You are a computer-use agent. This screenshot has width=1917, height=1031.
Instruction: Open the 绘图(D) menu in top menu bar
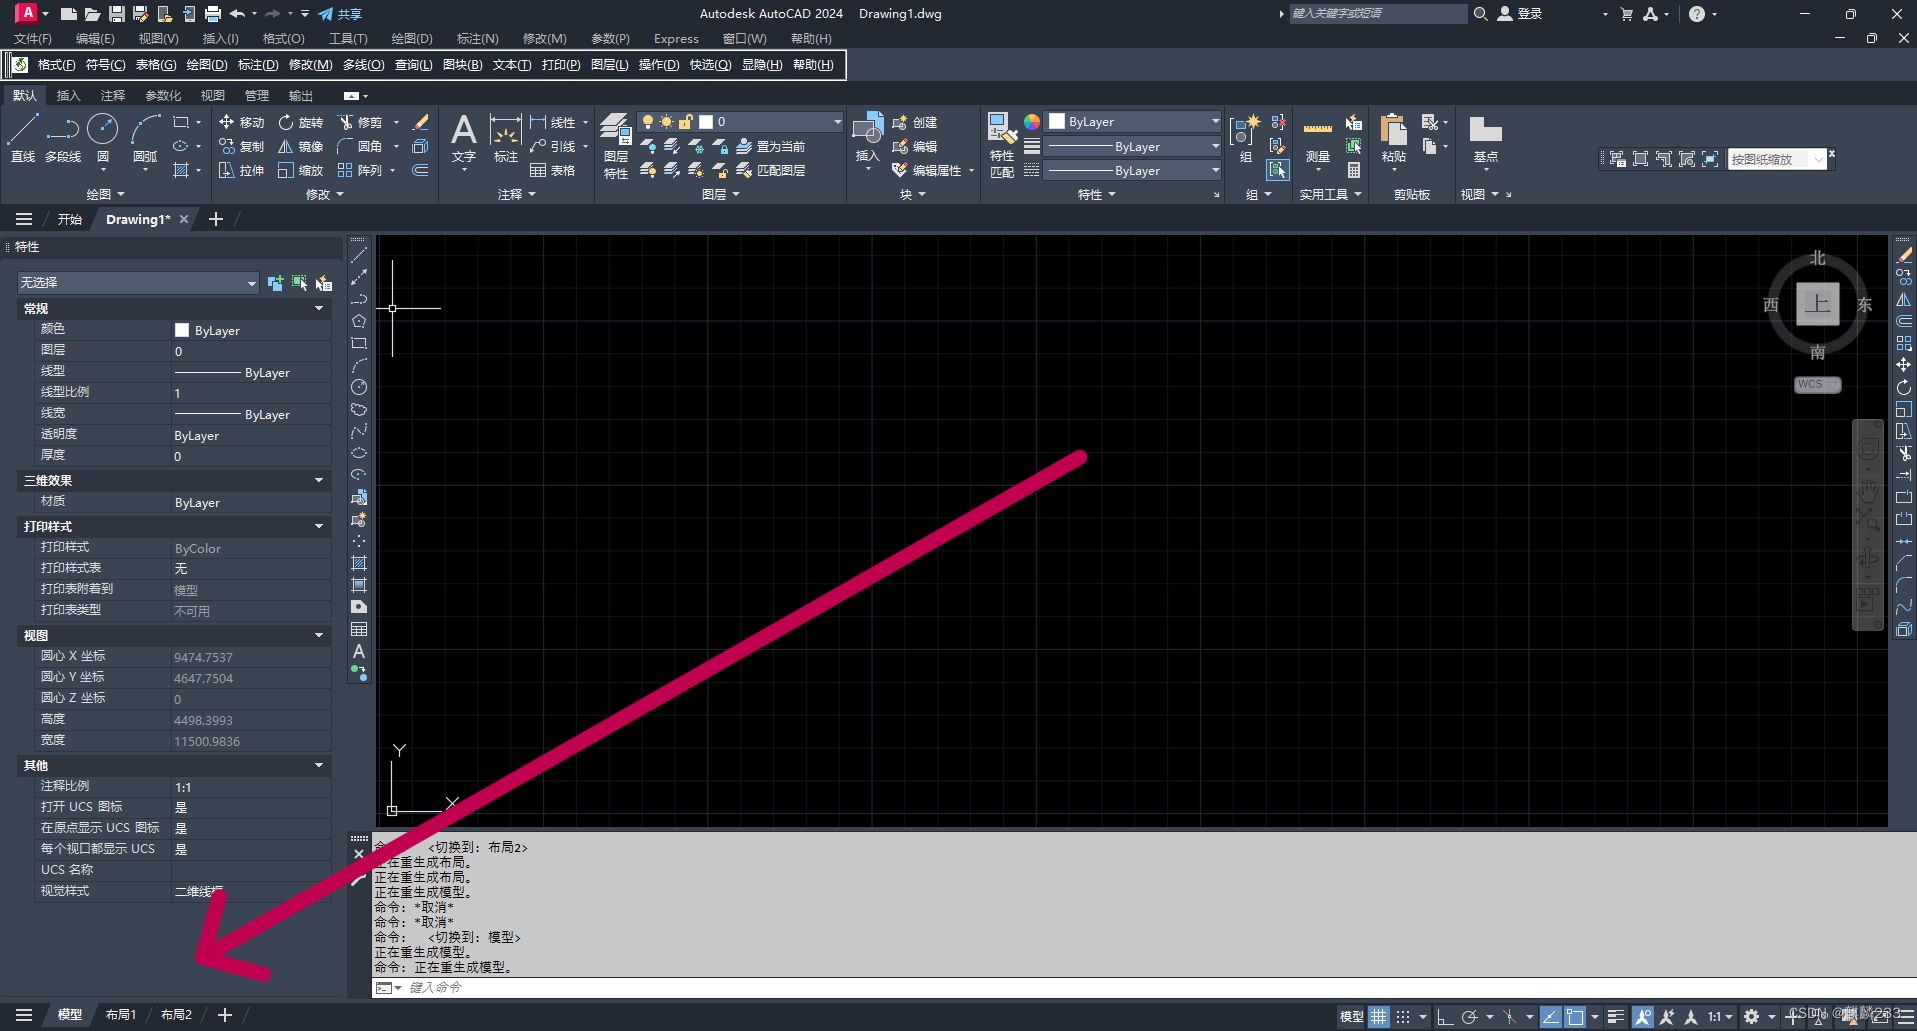tap(411, 38)
